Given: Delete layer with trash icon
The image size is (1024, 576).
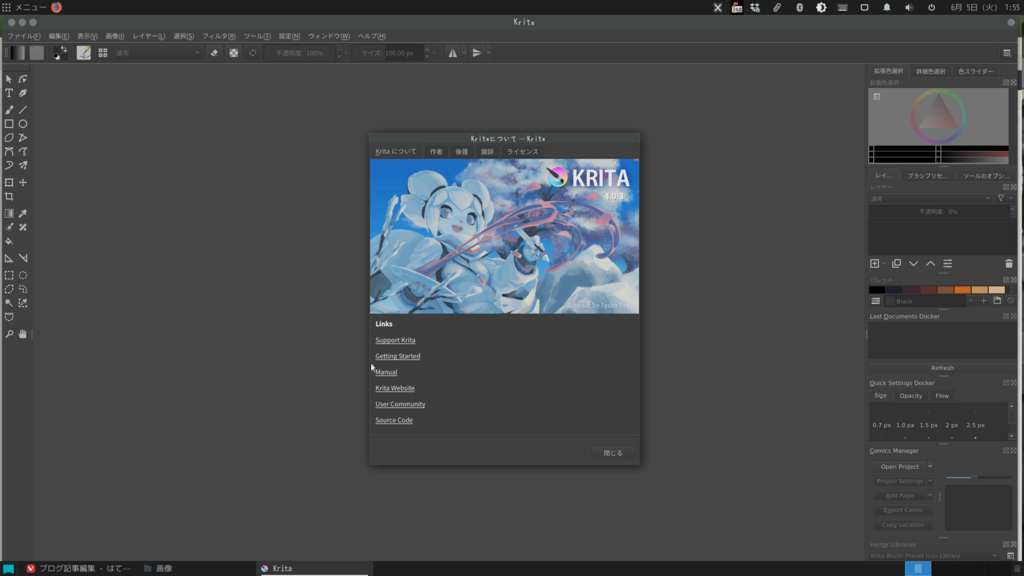Looking at the screenshot, I should tap(1008, 264).
